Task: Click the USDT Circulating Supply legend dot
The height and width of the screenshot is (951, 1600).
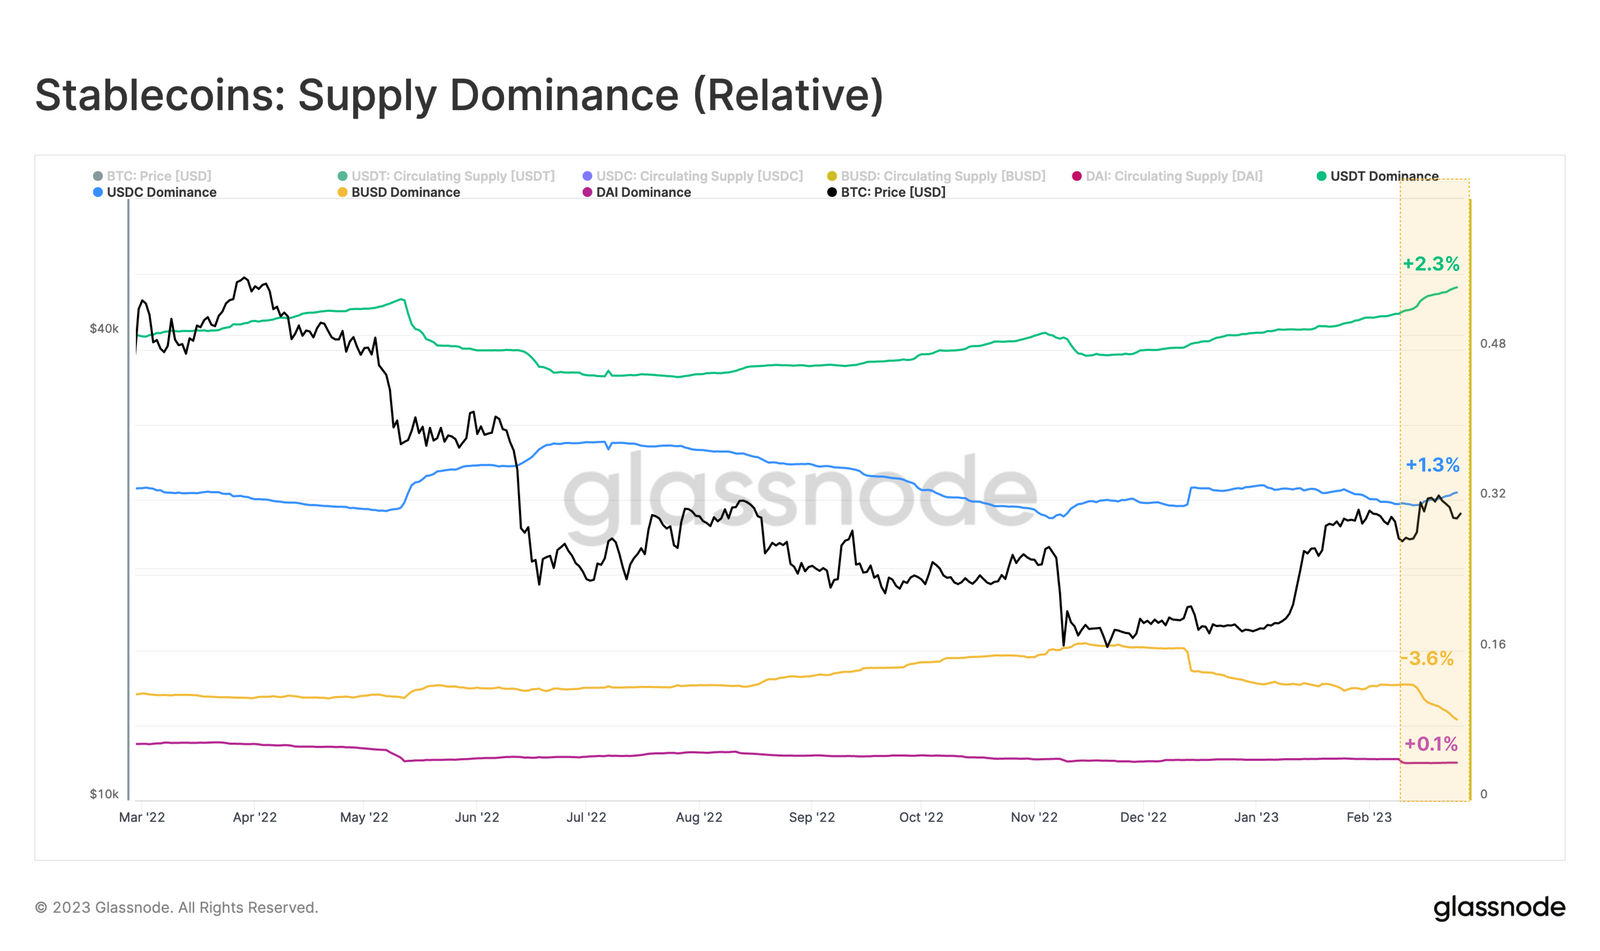Action: (x=343, y=176)
